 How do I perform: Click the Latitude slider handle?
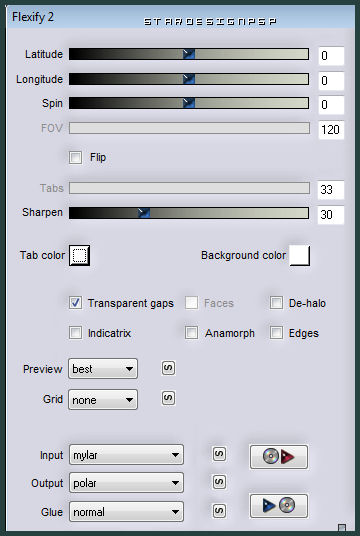point(189,54)
